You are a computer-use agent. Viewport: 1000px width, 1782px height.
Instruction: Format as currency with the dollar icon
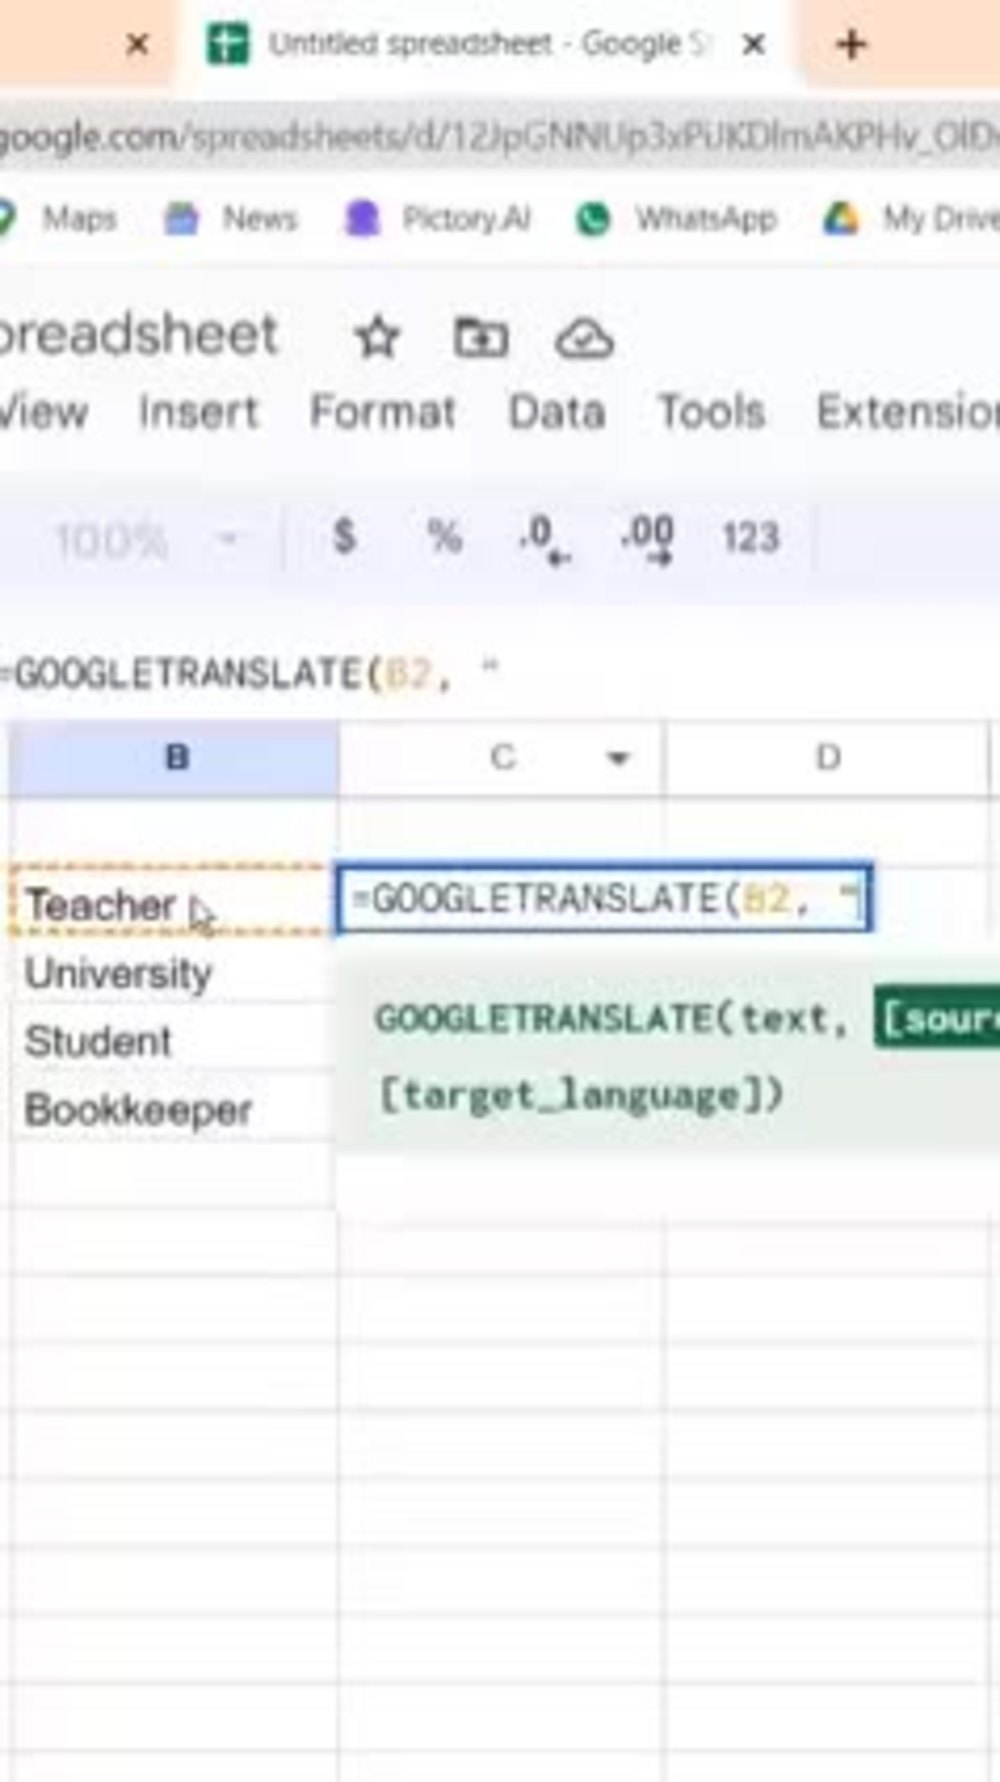(x=344, y=537)
